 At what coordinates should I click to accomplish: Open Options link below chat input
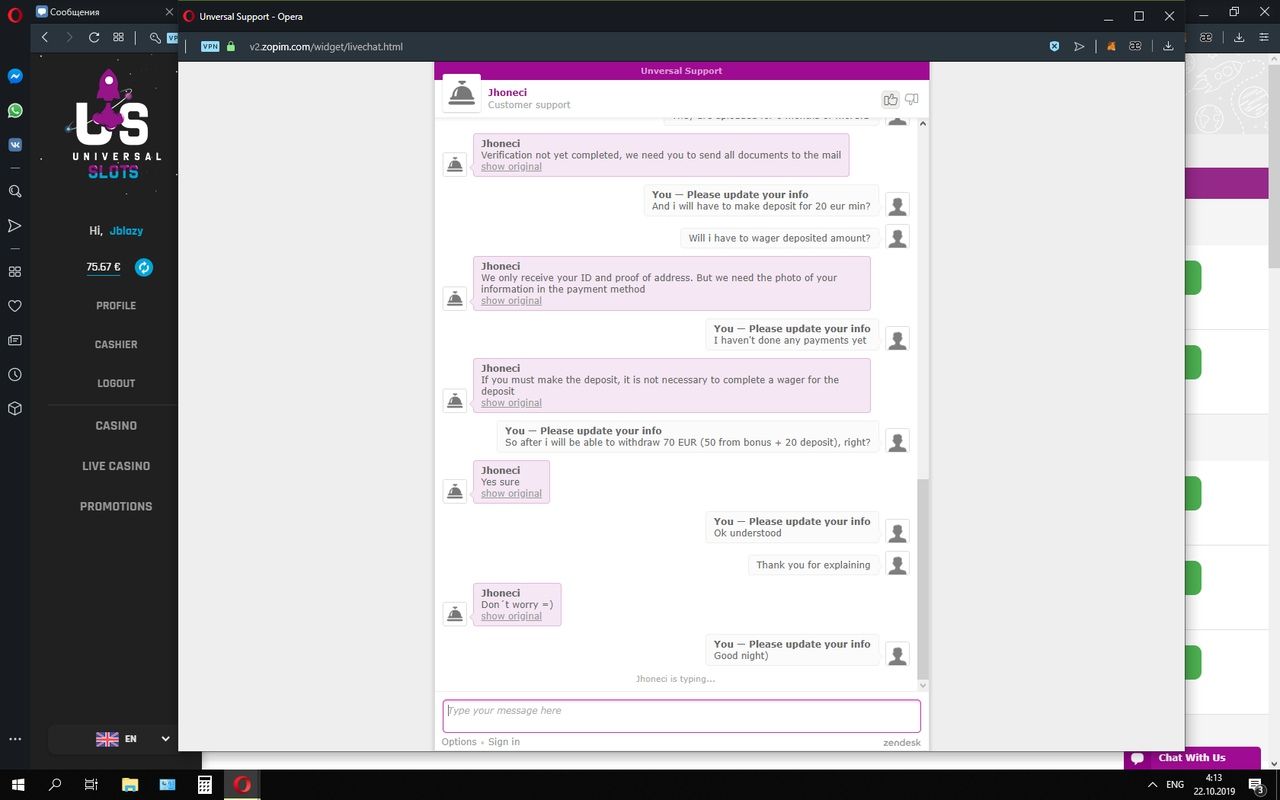tap(459, 742)
